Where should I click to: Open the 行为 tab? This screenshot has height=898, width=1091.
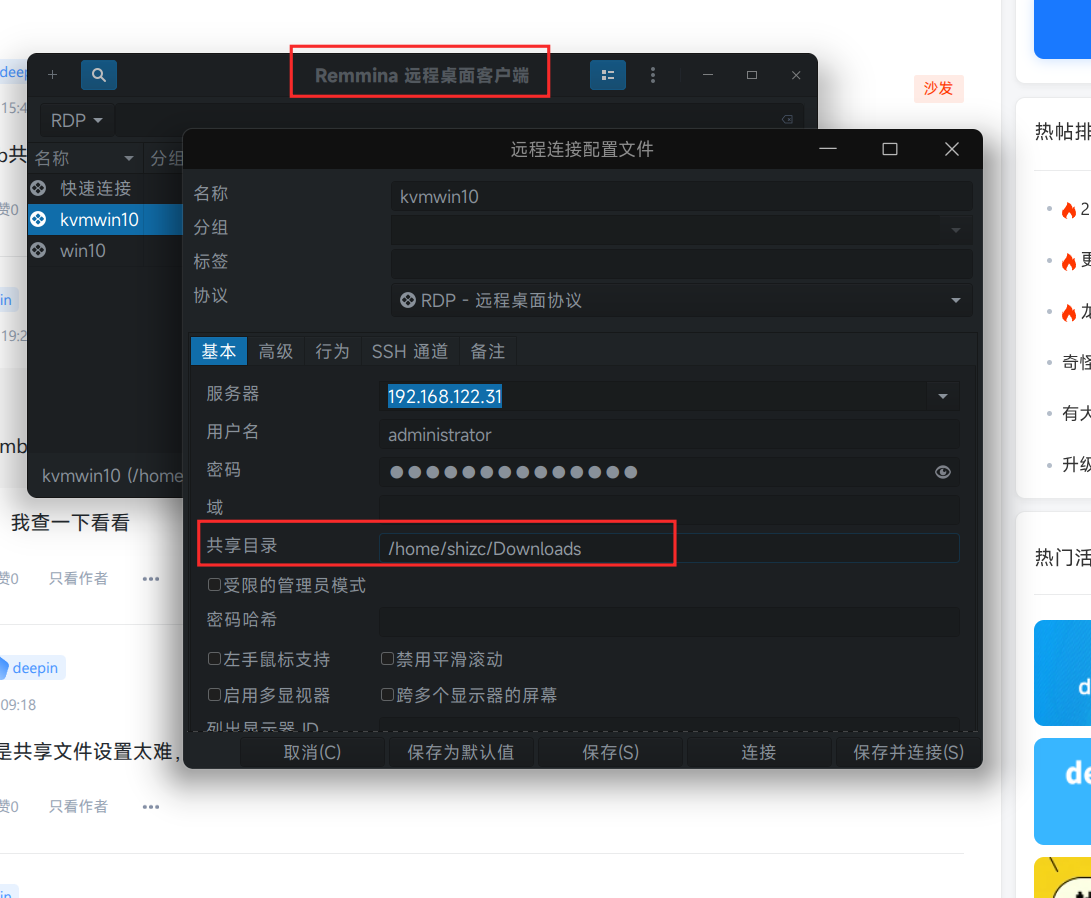[332, 351]
